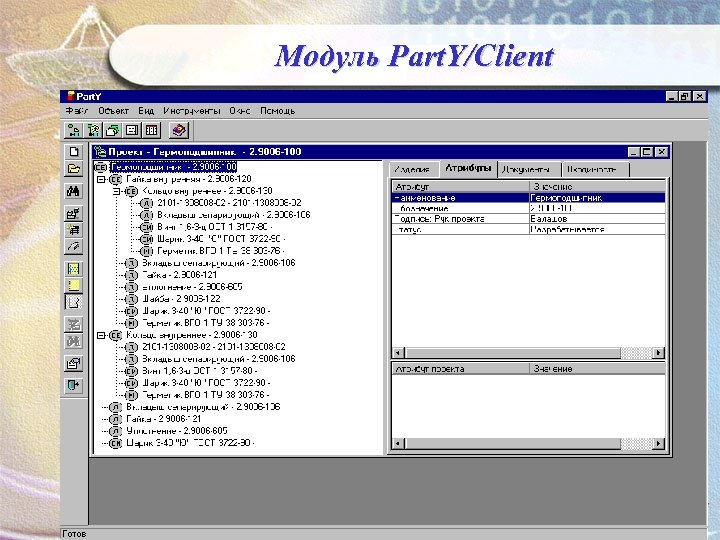Open the Вид menu
720x540 pixels.
coord(146,111)
